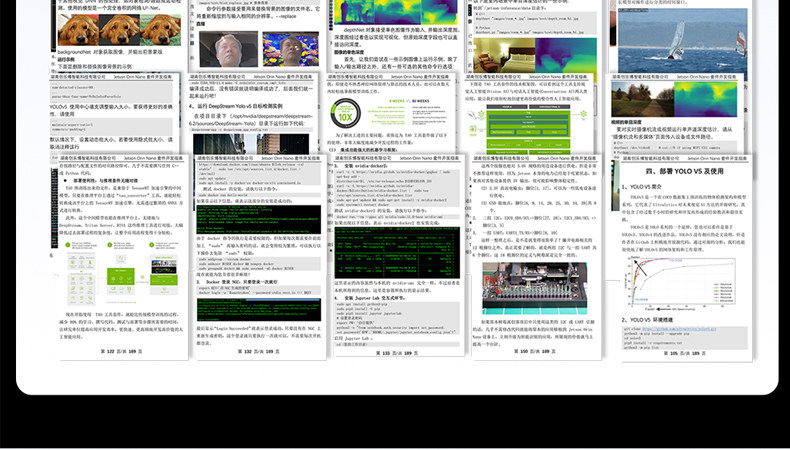Click the green TAO workflow diagram on page 122
Image resolution: width=790 pixels, height=450 pixels.
click(121, 273)
